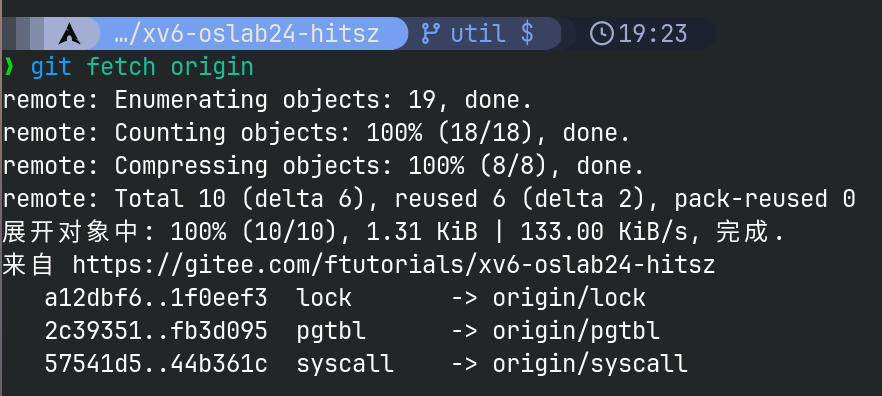Click the word fetch in the command
Viewport: 882px width, 396px height.
(x=121, y=67)
